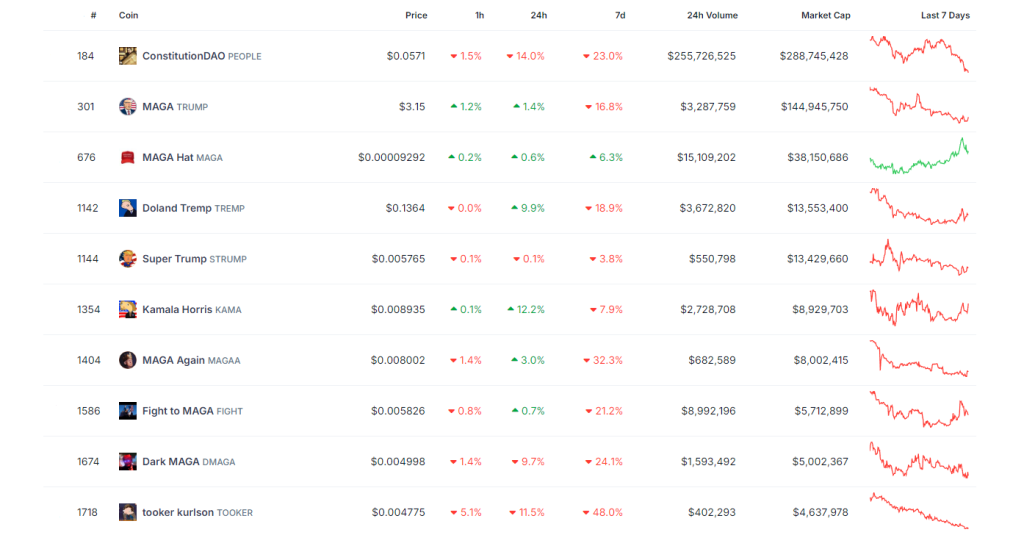Click the Doland Tremp coin icon
1024x535 pixels.
[127, 208]
